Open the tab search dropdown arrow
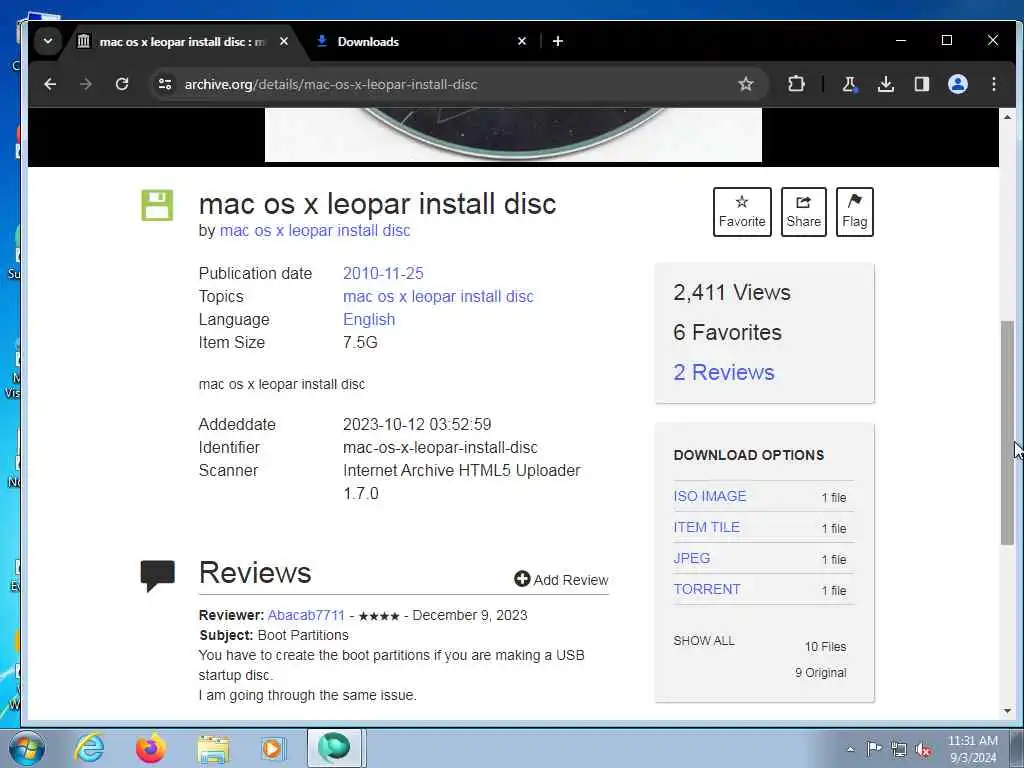Screen dimensions: 1024x768 tap(48, 41)
